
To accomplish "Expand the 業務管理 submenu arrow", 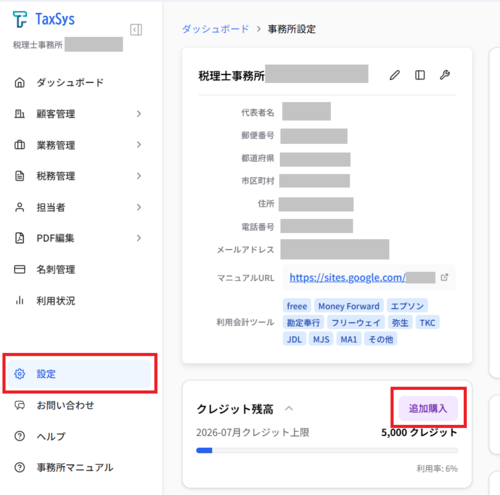I will click(x=139, y=145).
